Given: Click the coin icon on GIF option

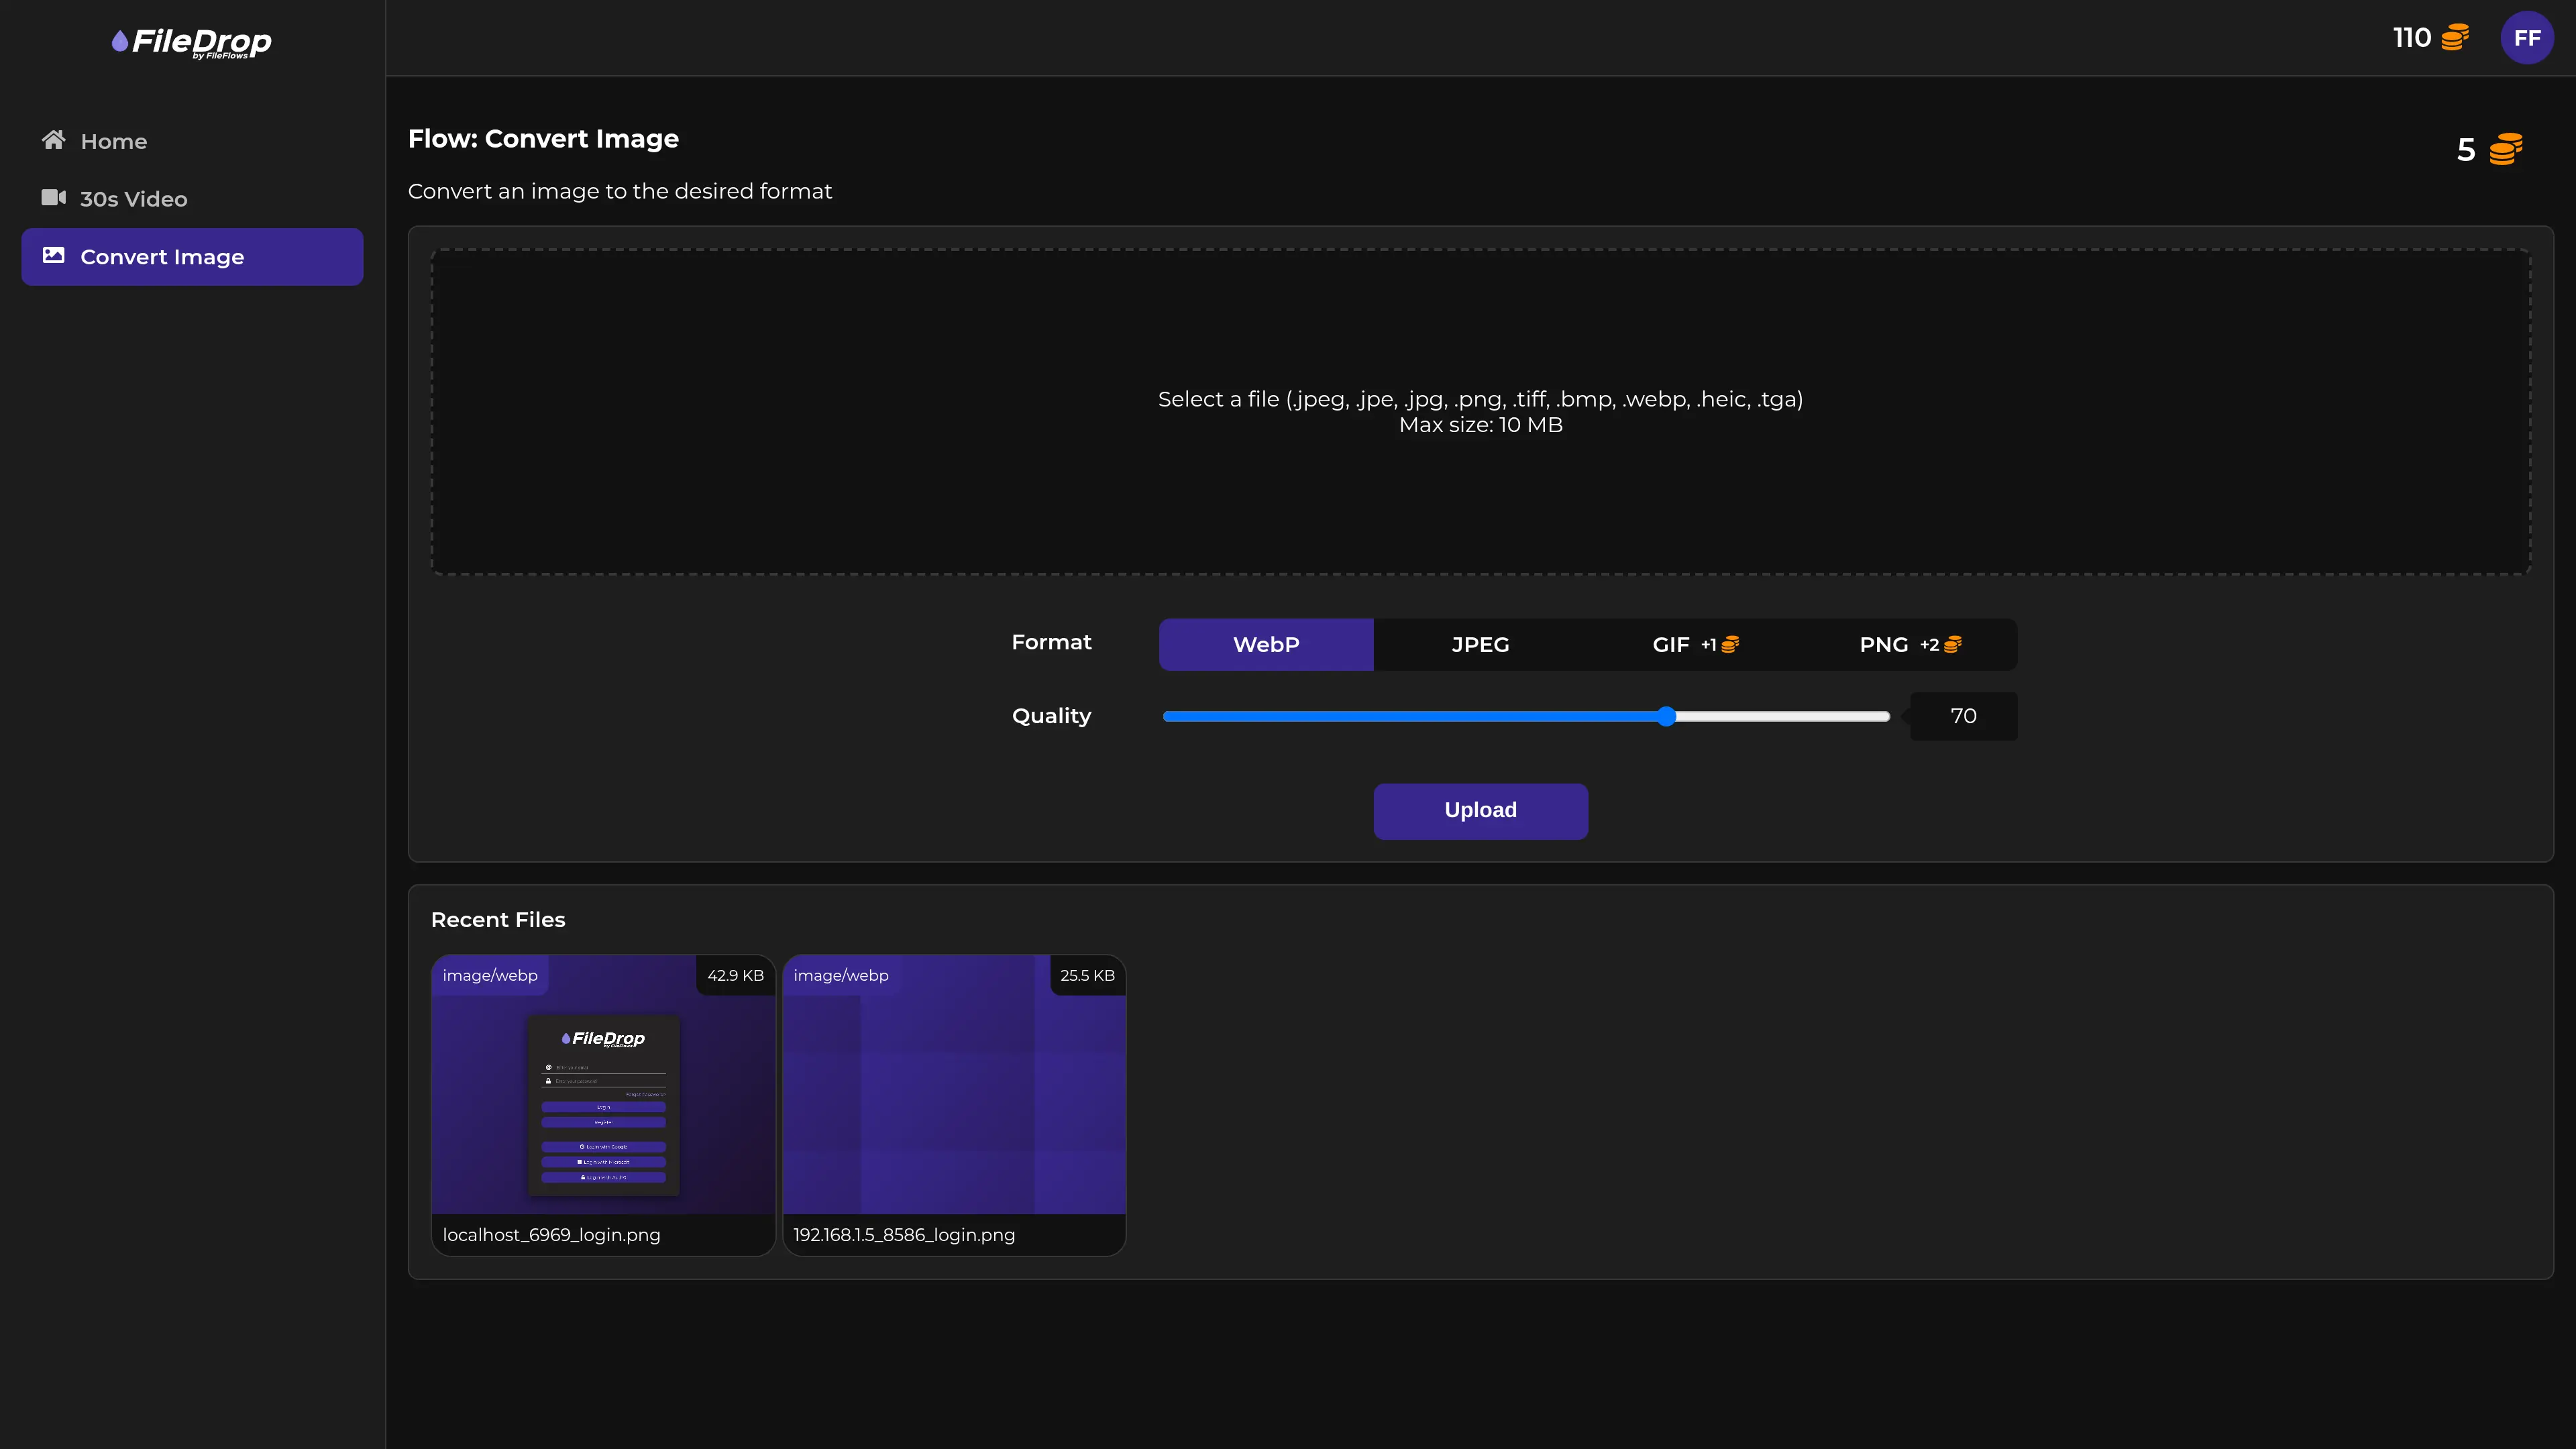Looking at the screenshot, I should click(1730, 645).
